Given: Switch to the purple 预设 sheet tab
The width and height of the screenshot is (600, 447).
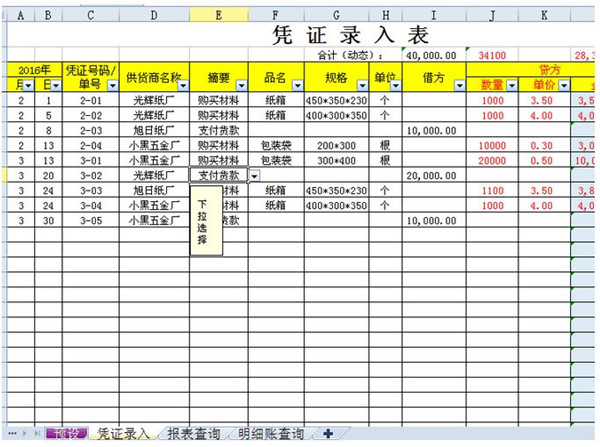Looking at the screenshot, I should (x=67, y=434).
